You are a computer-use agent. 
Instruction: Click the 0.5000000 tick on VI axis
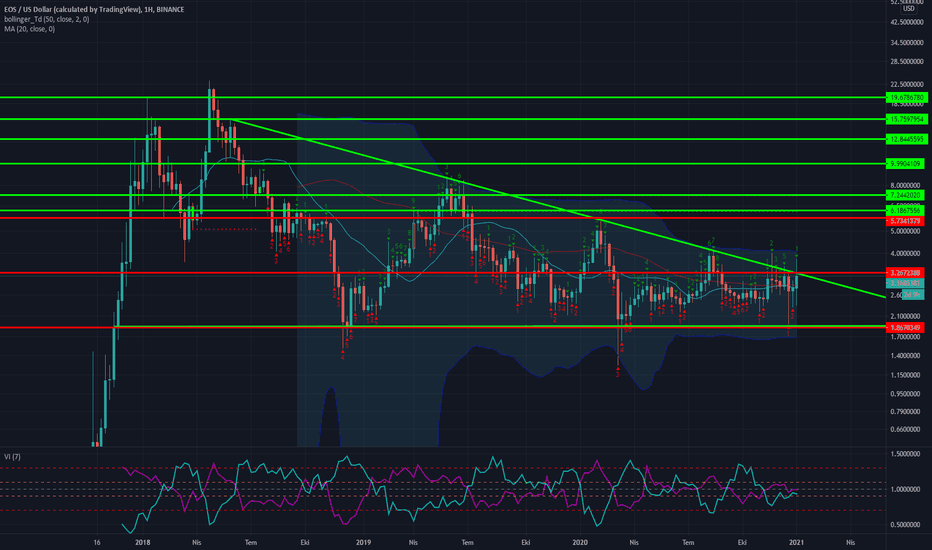tap(906, 525)
